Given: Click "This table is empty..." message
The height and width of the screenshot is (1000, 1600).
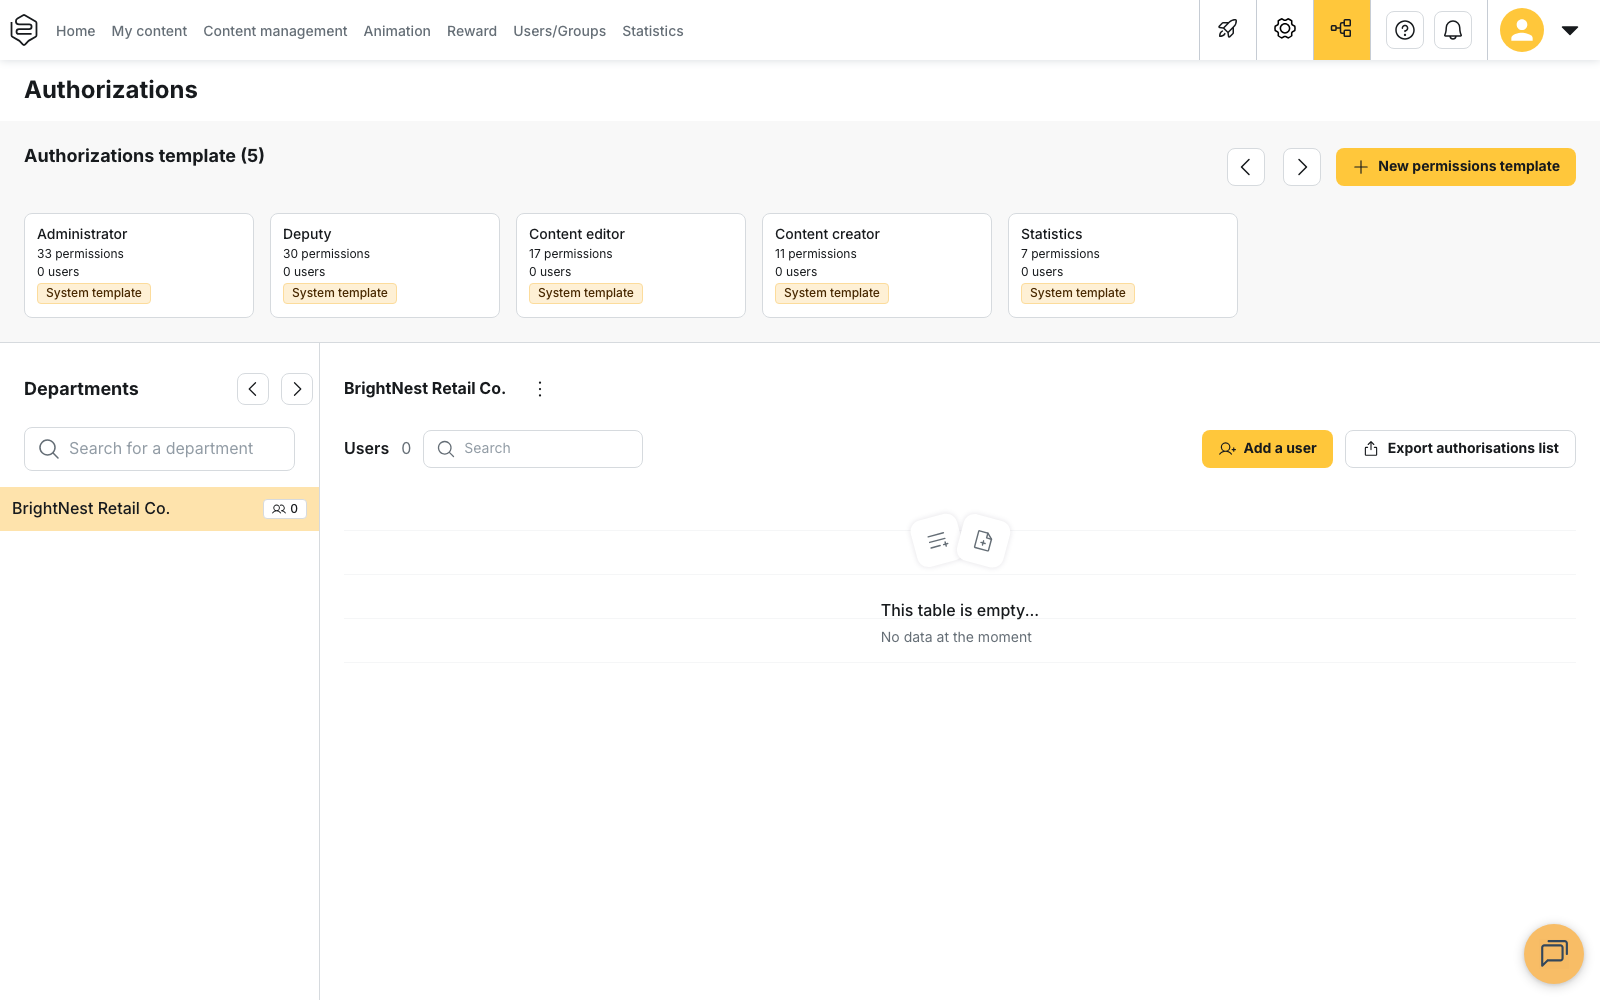Looking at the screenshot, I should [960, 610].
